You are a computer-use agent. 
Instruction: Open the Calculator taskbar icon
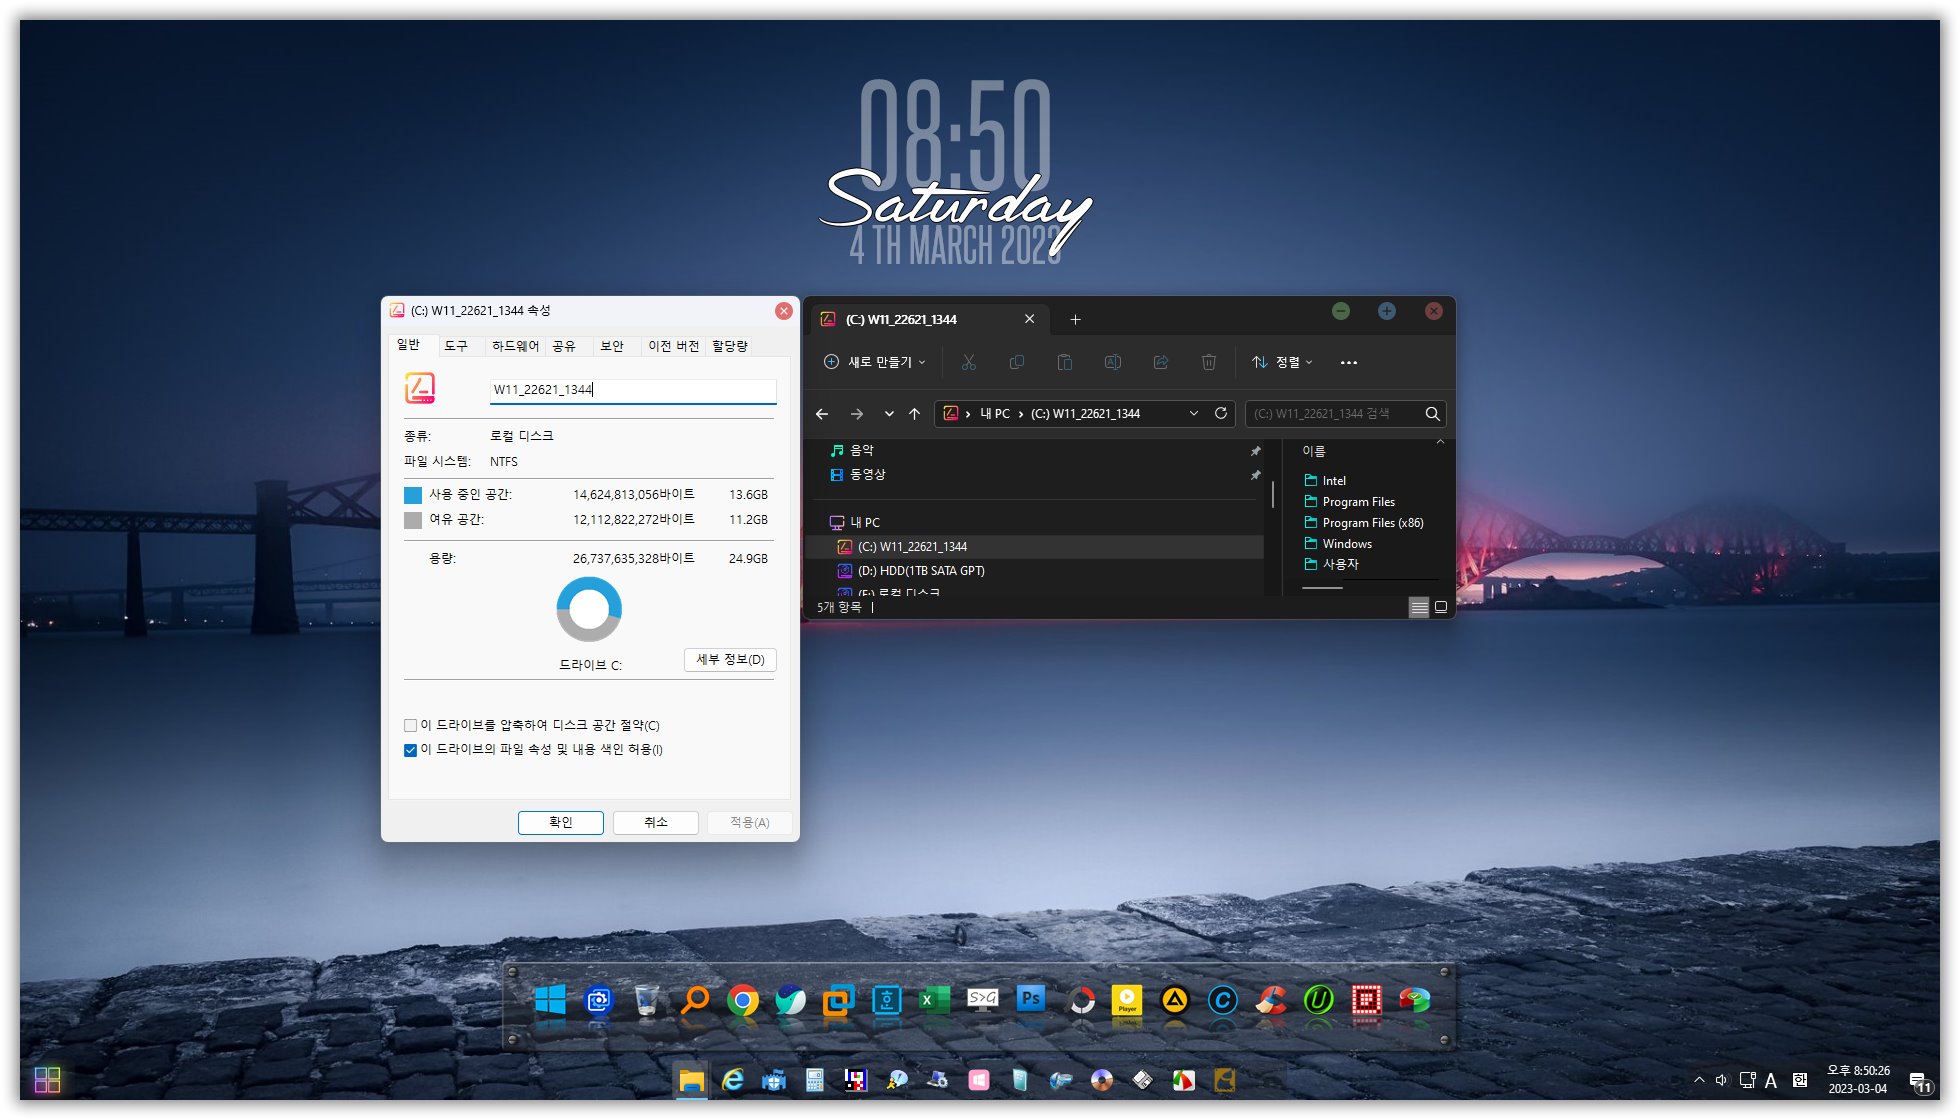tap(815, 1080)
